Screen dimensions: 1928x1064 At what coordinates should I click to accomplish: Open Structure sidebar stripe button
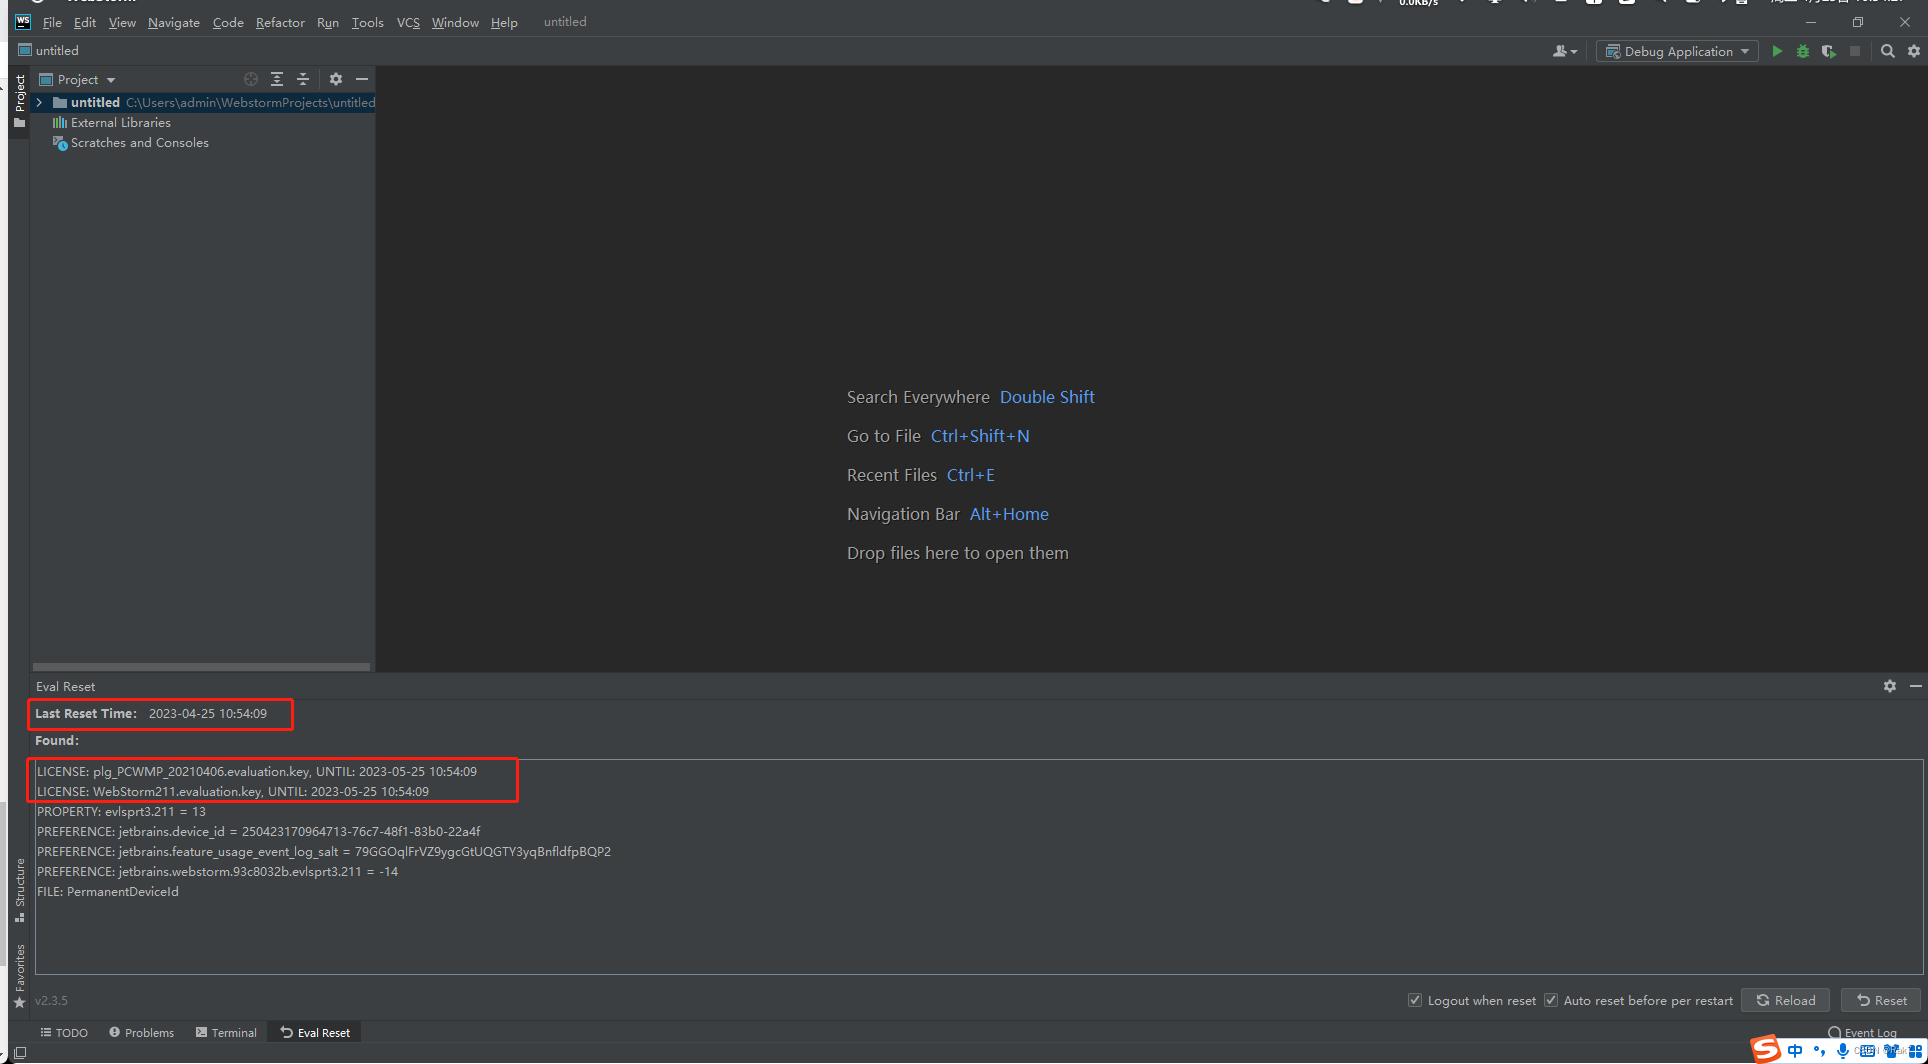pos(19,890)
